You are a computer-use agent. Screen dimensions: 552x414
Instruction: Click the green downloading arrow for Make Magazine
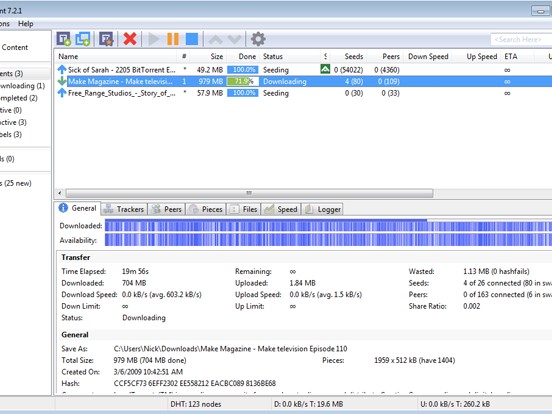coord(62,81)
